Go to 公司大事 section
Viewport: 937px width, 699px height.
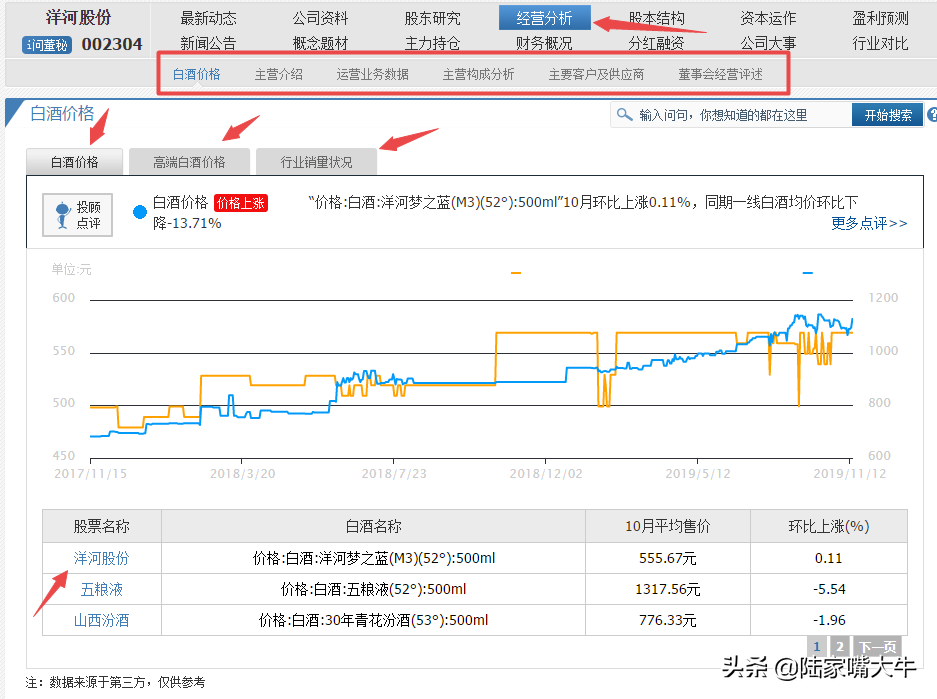coord(768,43)
